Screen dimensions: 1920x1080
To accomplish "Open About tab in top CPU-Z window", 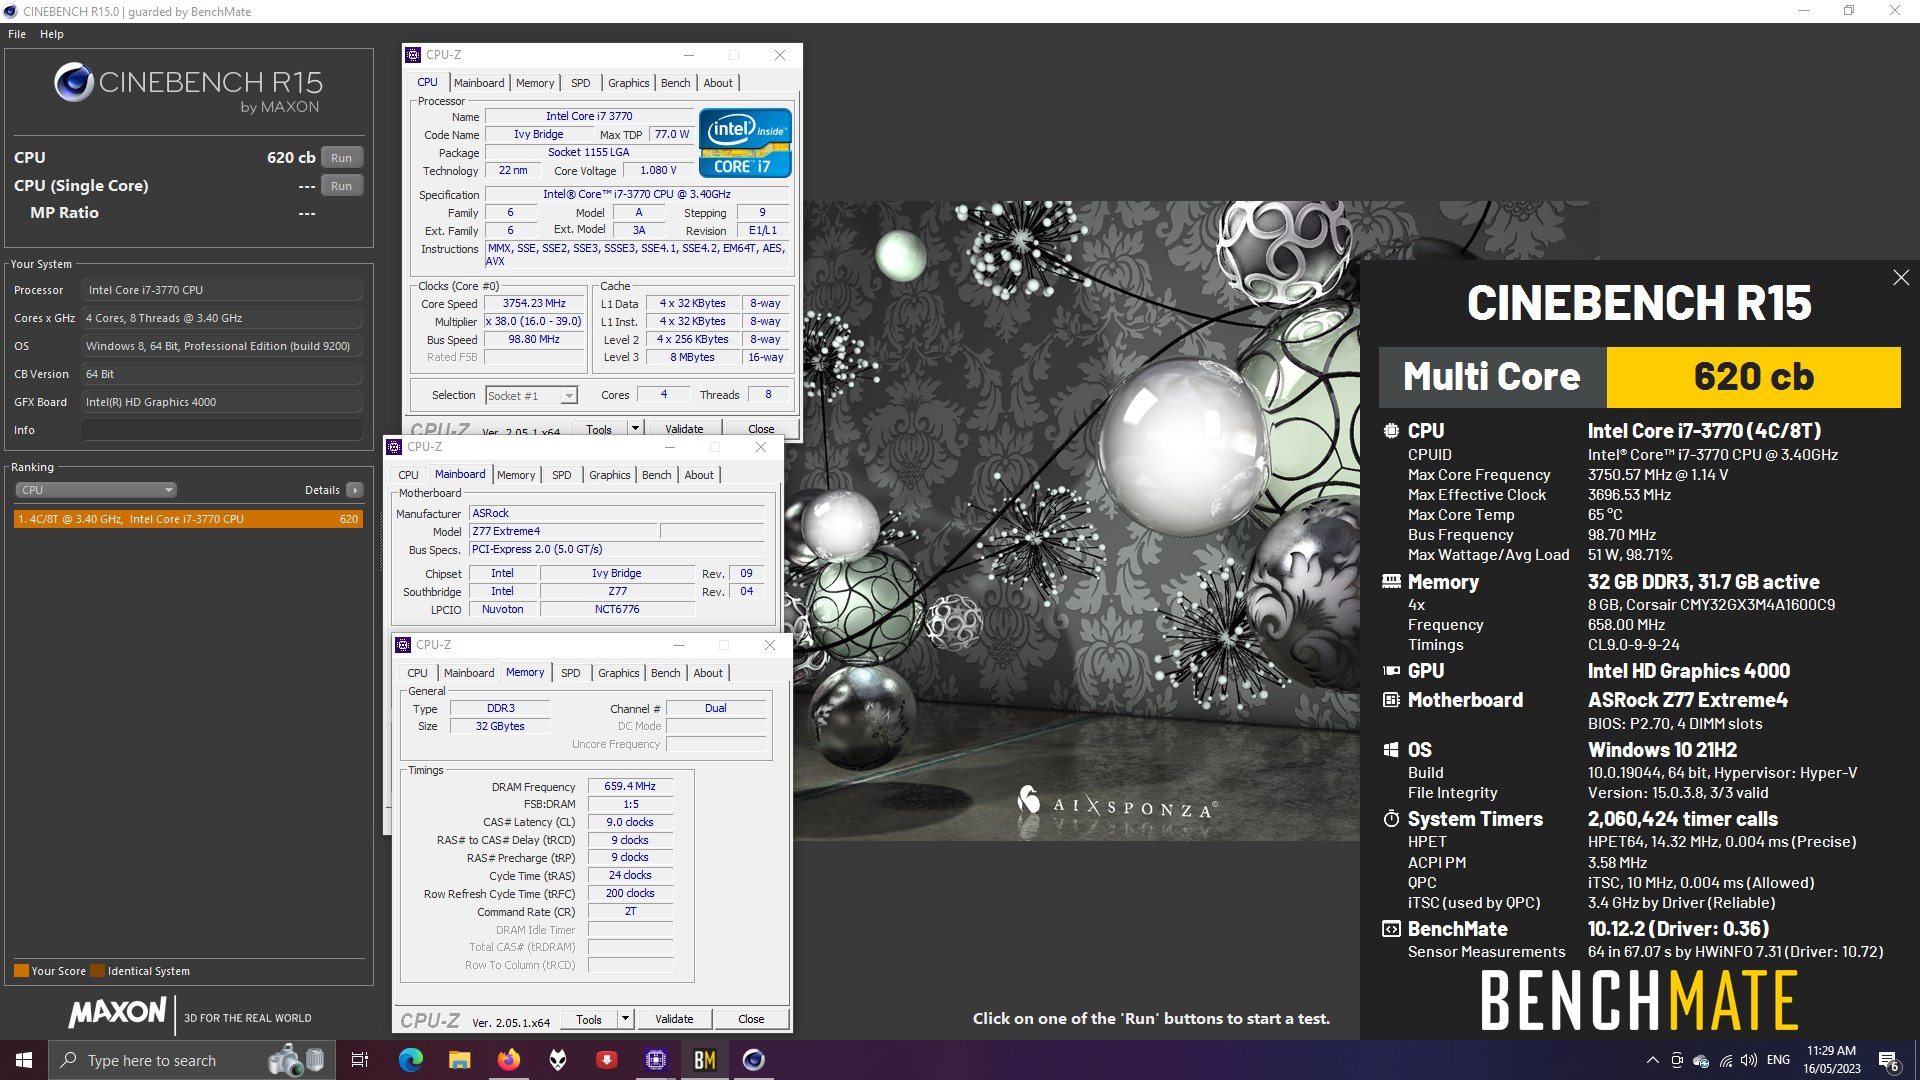I will click(718, 83).
